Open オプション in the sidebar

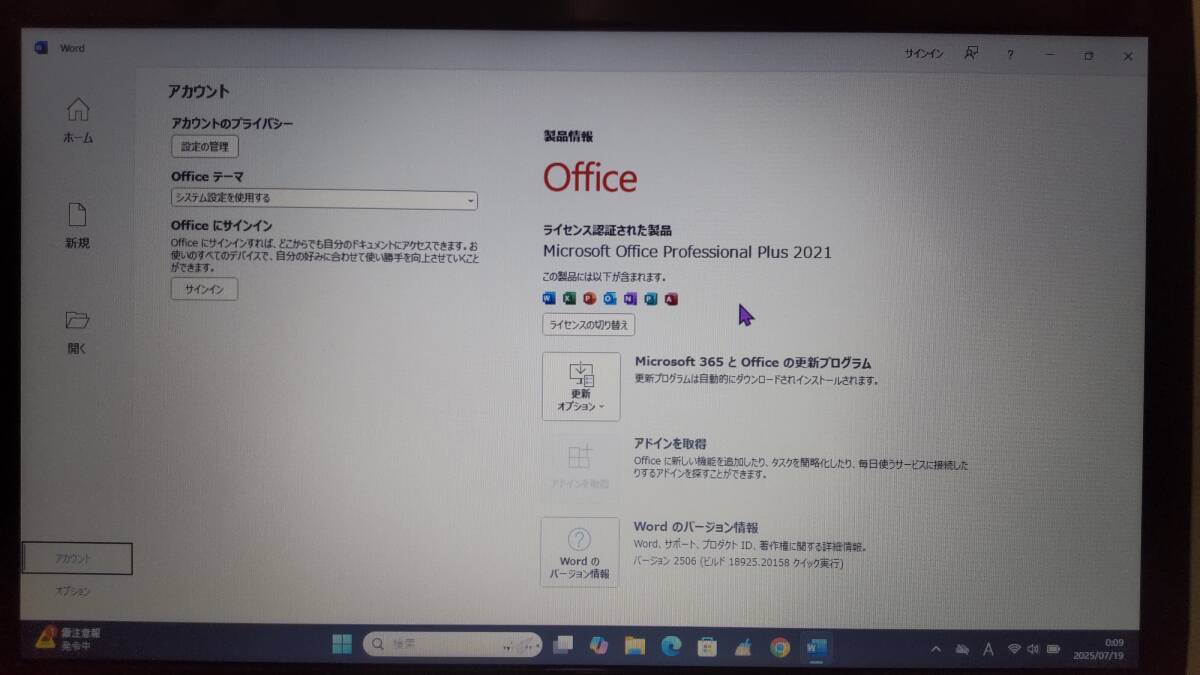coord(73,591)
